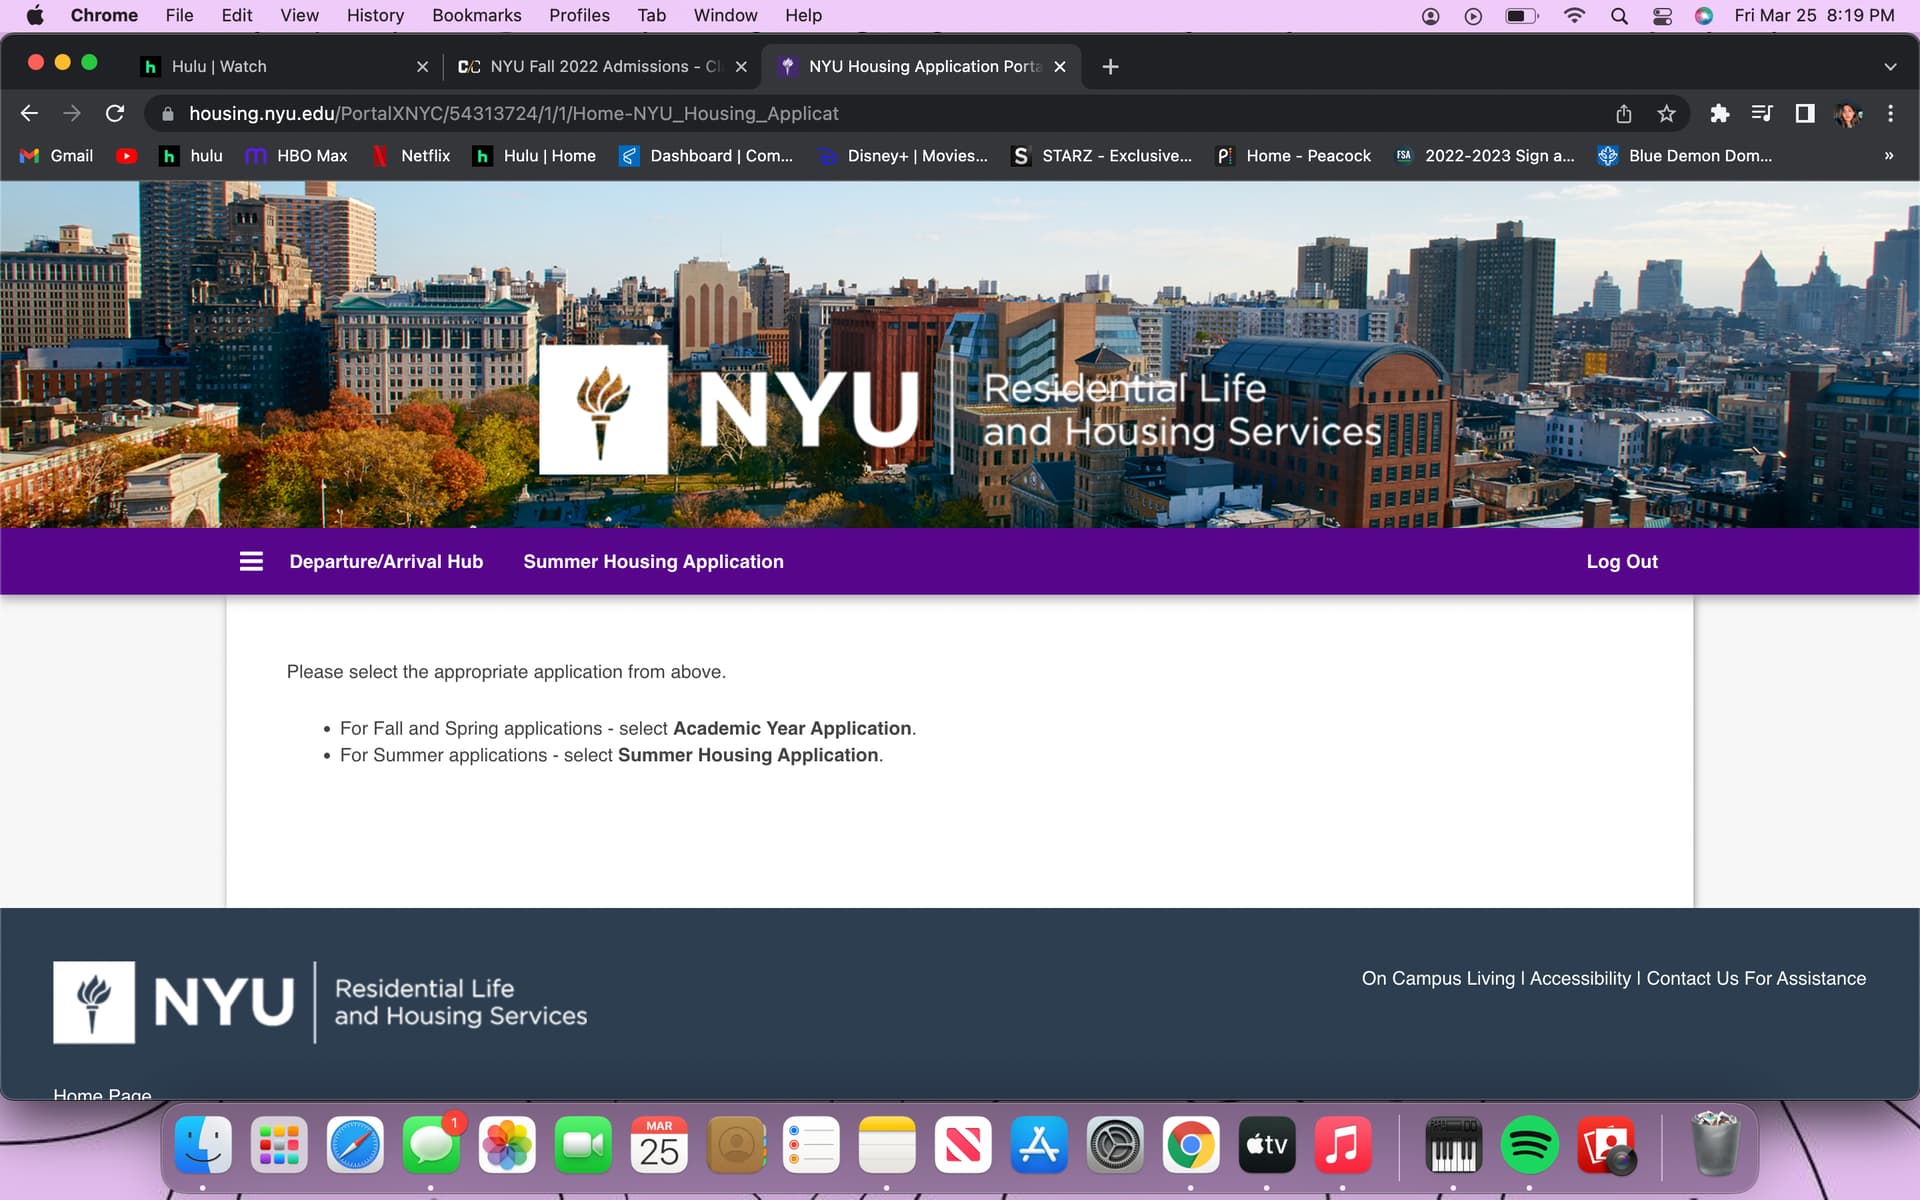
Task: Reload the current page
Action: [x=115, y=113]
